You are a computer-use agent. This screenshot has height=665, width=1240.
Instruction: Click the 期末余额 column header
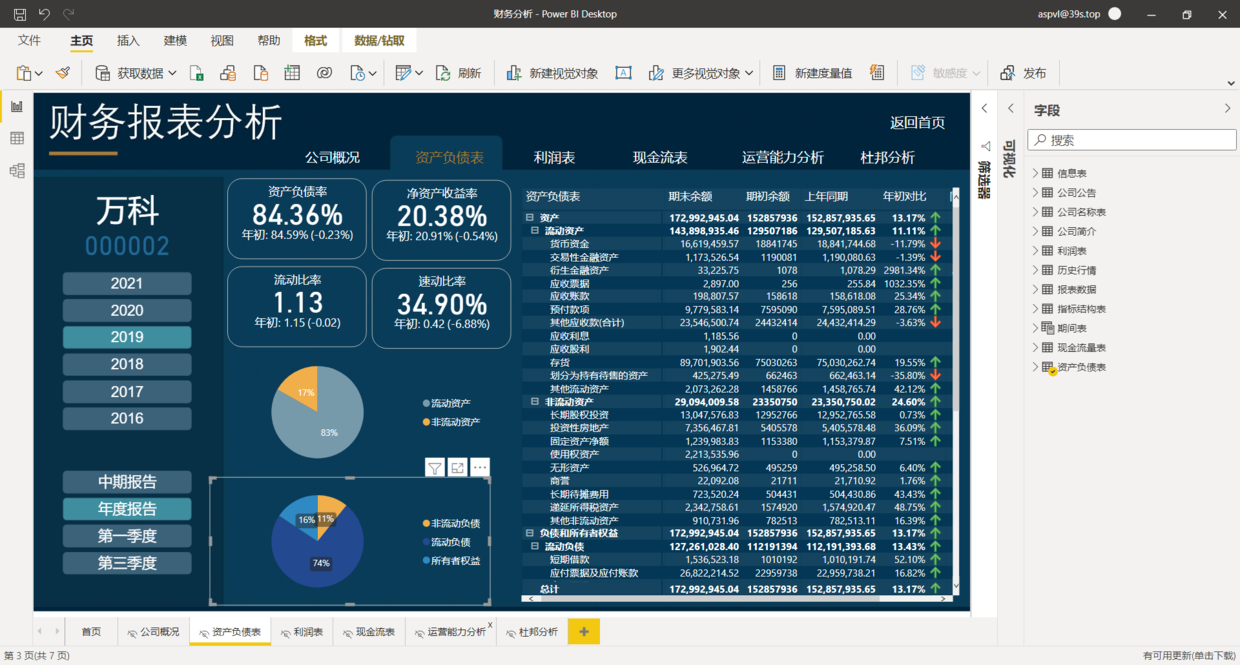coord(689,197)
